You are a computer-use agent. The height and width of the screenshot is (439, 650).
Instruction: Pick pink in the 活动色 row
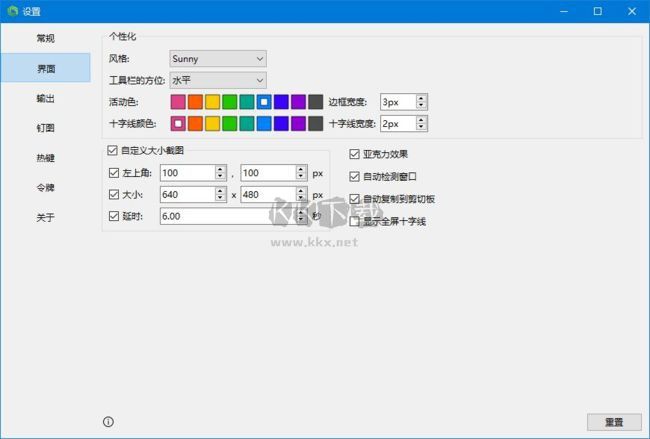(178, 102)
